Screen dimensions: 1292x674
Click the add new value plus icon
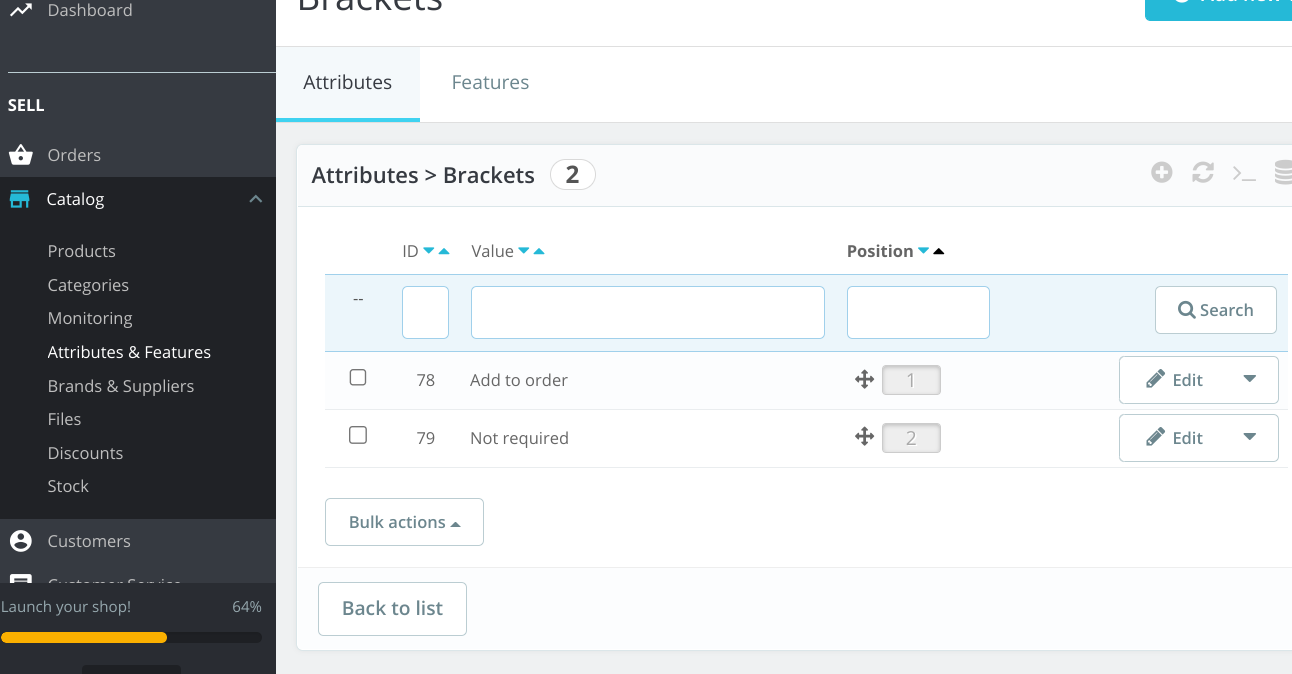pyautogui.click(x=1161, y=173)
